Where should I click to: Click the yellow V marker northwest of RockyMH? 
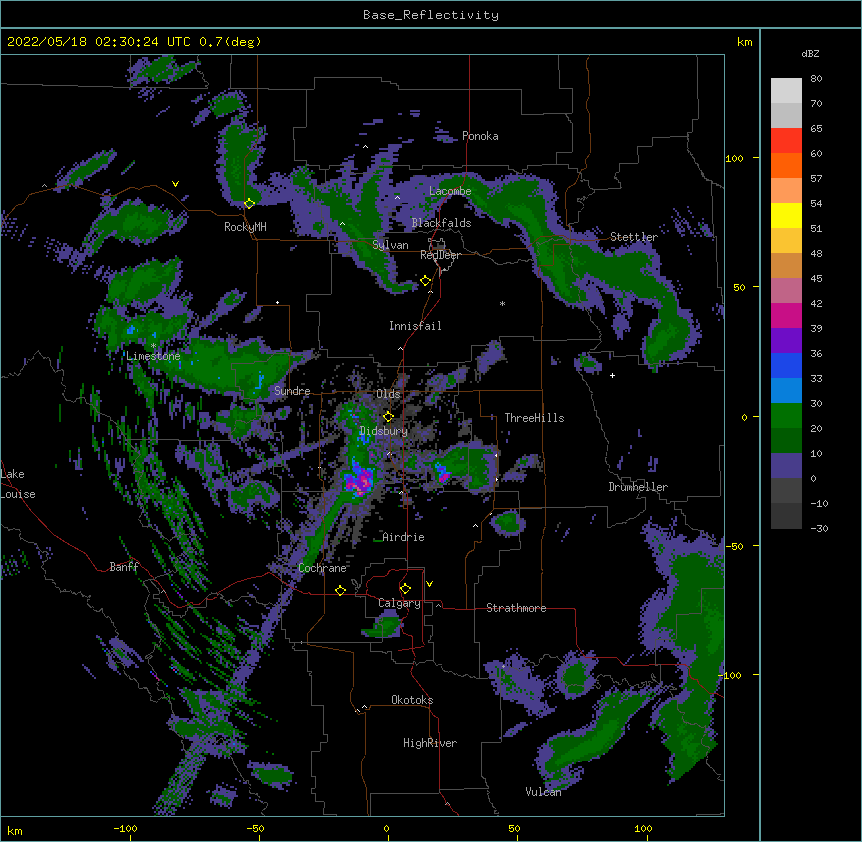click(x=175, y=184)
